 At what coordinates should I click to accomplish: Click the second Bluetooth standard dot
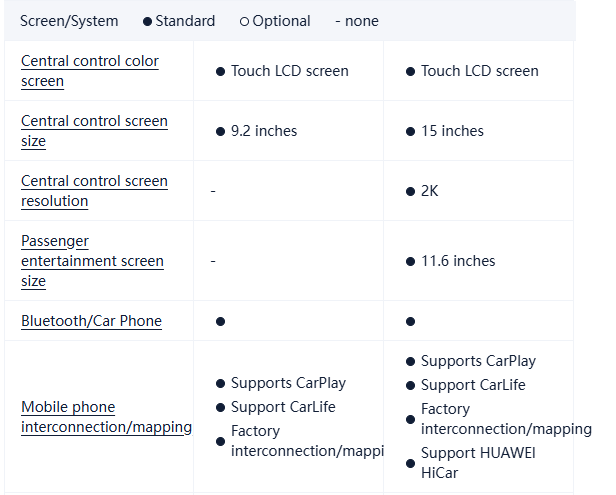(x=410, y=321)
